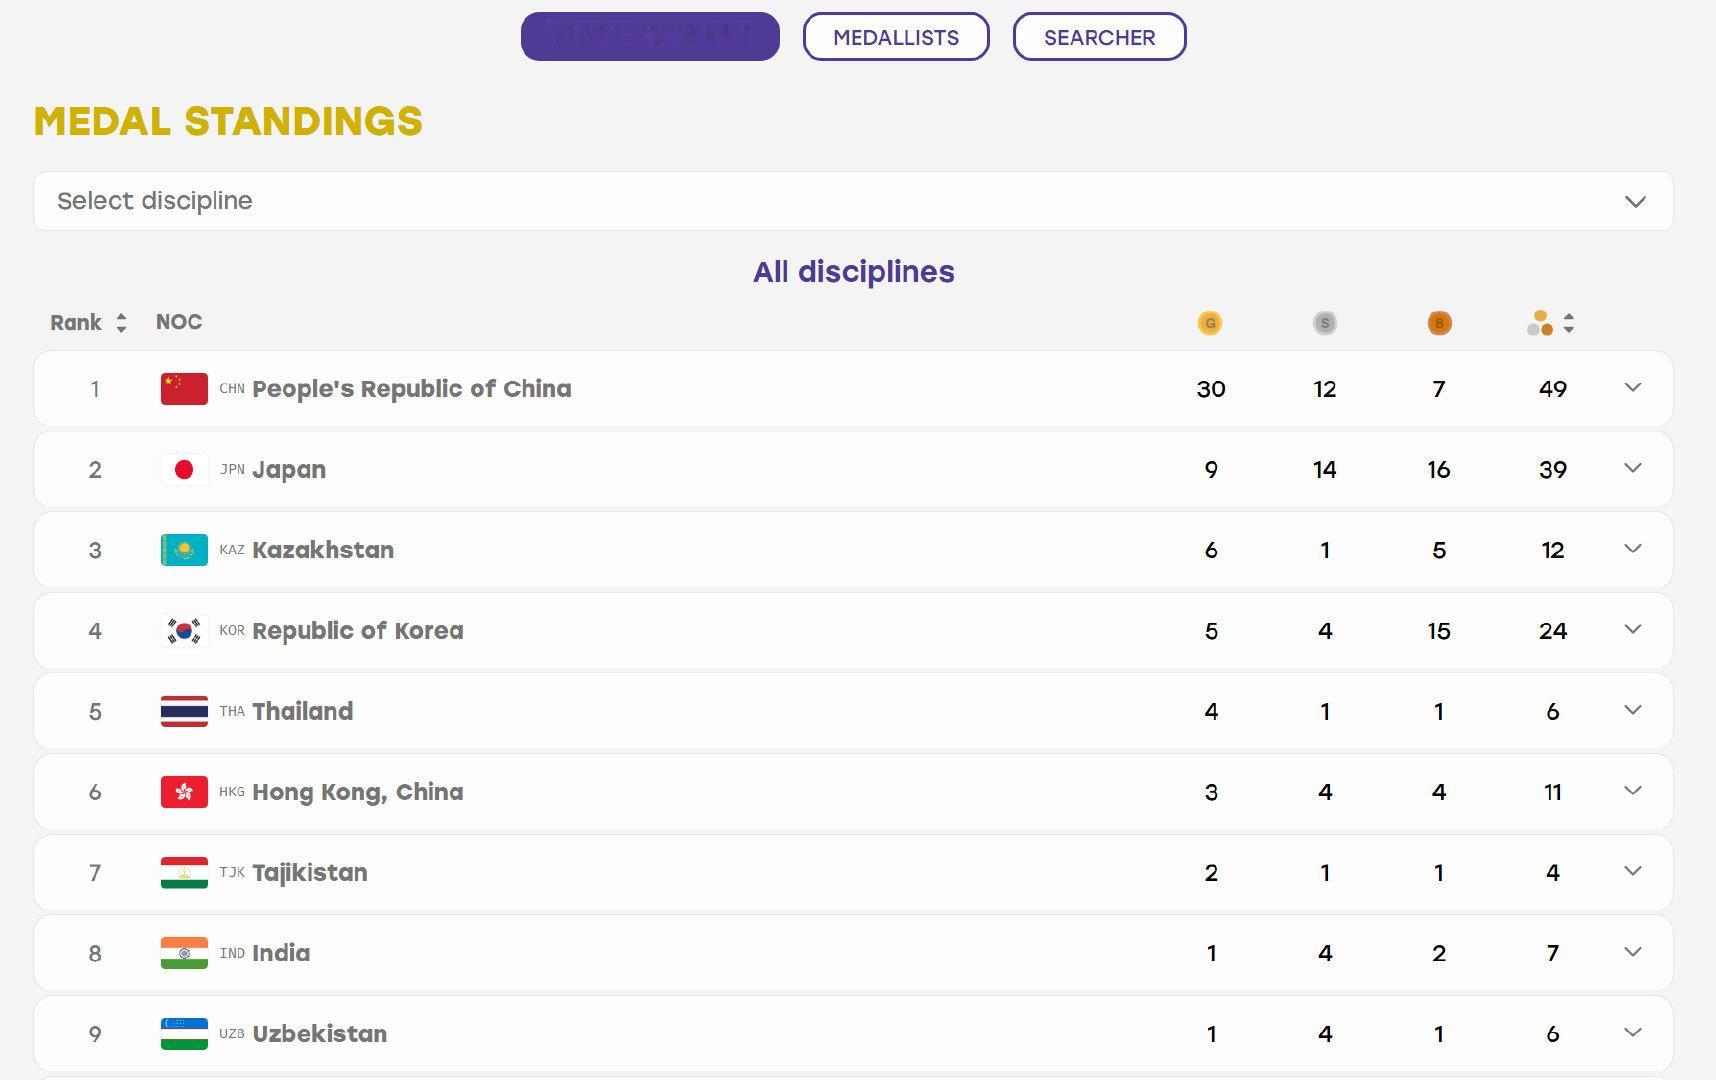Open the Republic of Korea name

tap(358, 631)
